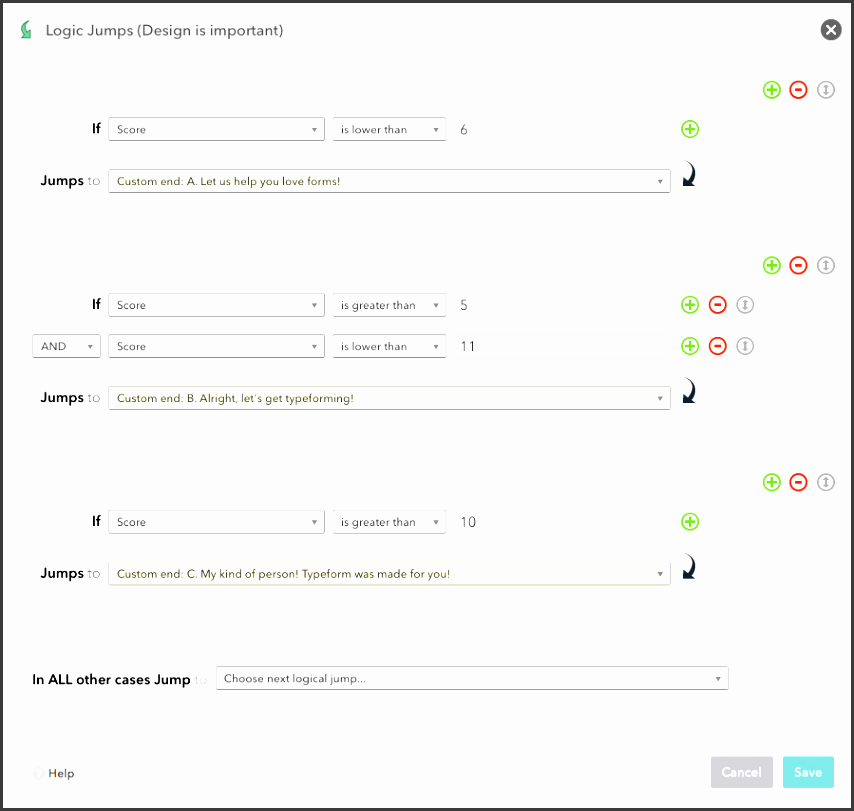This screenshot has height=811, width=854.
Task: Add condition to 'is lower than 6' rule
Action: click(690, 129)
